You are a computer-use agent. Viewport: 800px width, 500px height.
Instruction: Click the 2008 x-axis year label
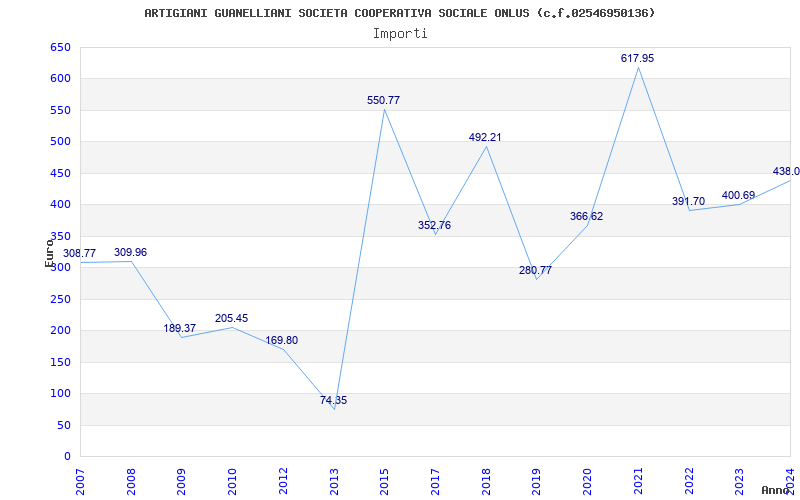click(131, 482)
